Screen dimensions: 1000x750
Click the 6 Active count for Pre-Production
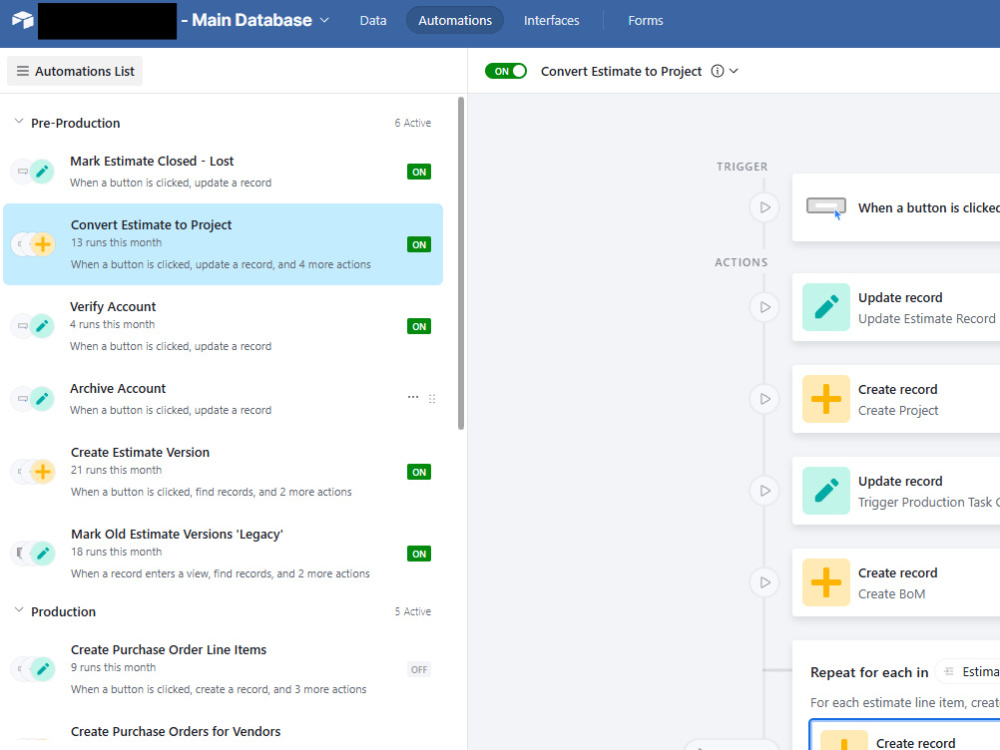[413, 122]
